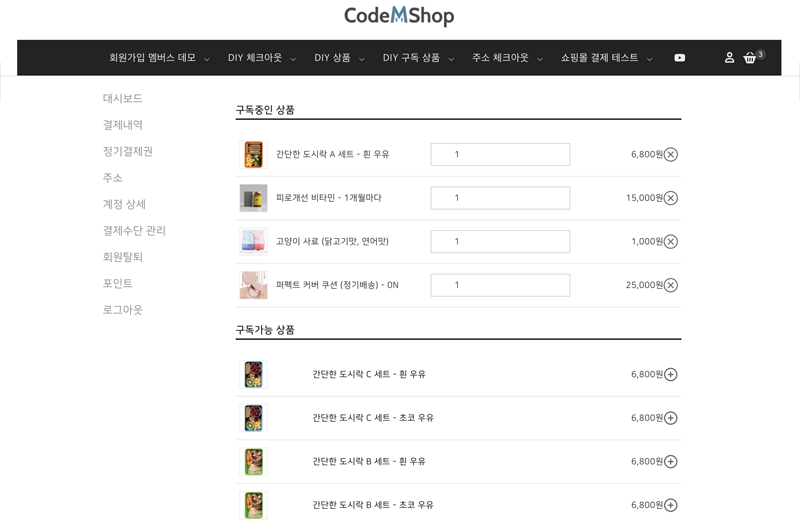
Task: Add 도시락 B 세트 흰 우유
Action: pos(671,462)
